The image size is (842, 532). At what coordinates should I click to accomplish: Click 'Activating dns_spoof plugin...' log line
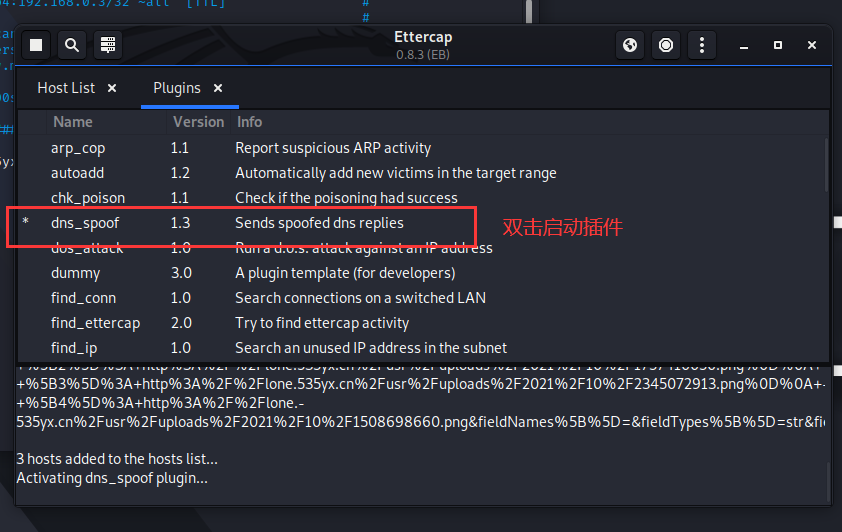coord(112,478)
